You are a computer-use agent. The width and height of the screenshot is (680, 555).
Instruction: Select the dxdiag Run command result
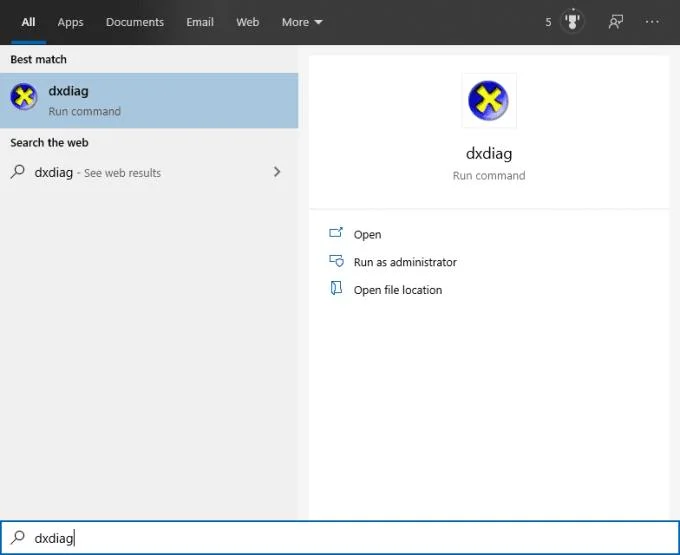[149, 101]
